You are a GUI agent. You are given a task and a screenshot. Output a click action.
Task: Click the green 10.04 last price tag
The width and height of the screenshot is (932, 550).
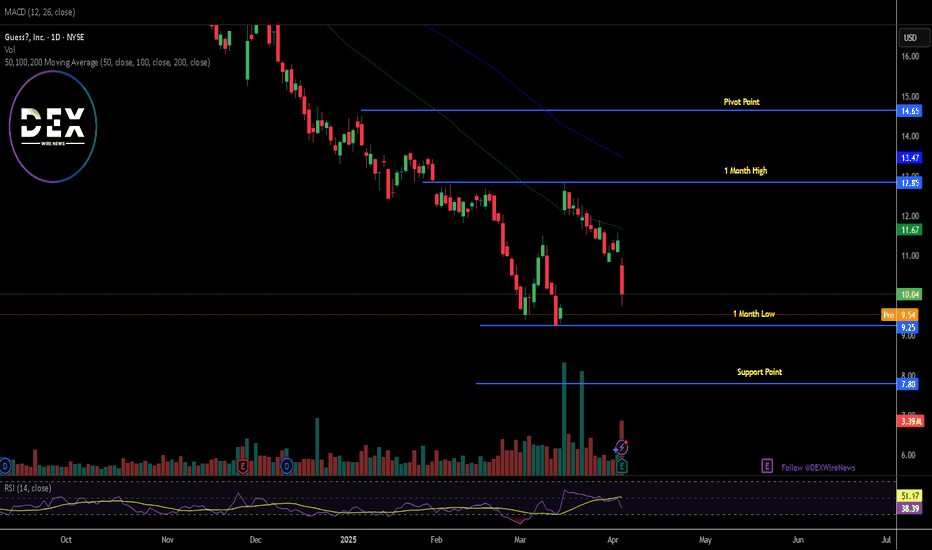click(909, 294)
